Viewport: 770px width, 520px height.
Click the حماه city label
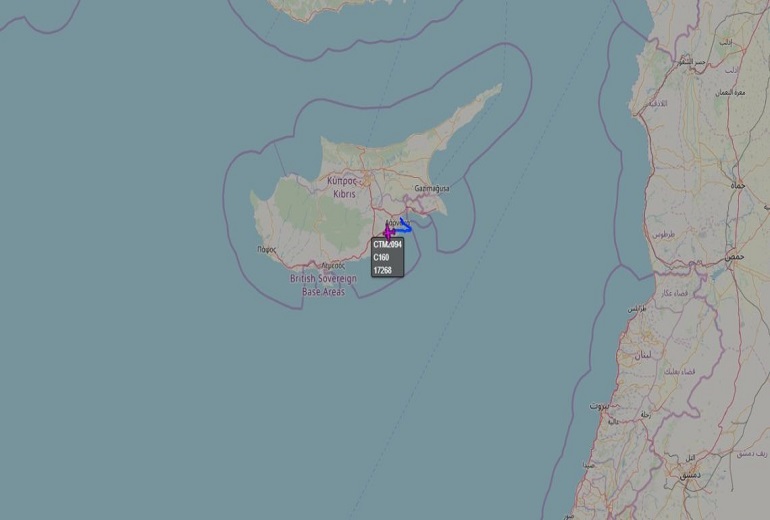pos(738,186)
